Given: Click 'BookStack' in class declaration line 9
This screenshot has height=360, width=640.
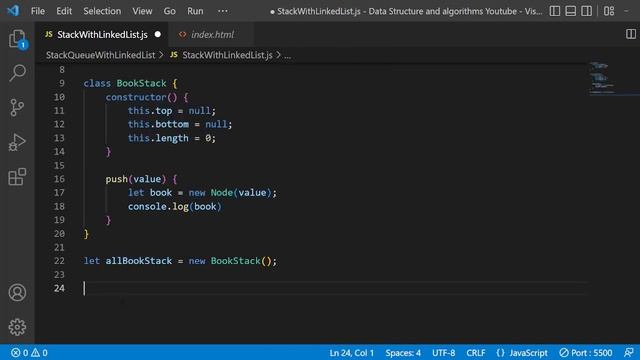Looking at the screenshot, I should pos(142,83).
